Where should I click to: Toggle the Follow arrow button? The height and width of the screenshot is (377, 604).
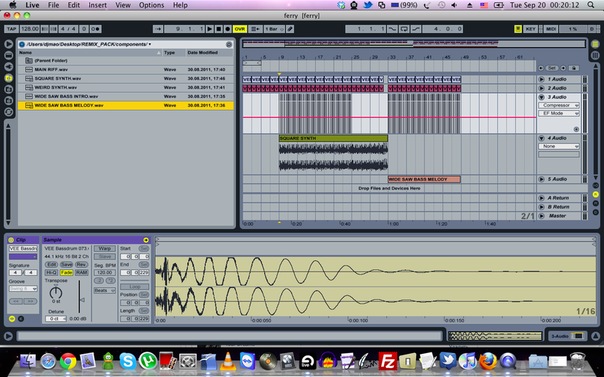click(158, 29)
